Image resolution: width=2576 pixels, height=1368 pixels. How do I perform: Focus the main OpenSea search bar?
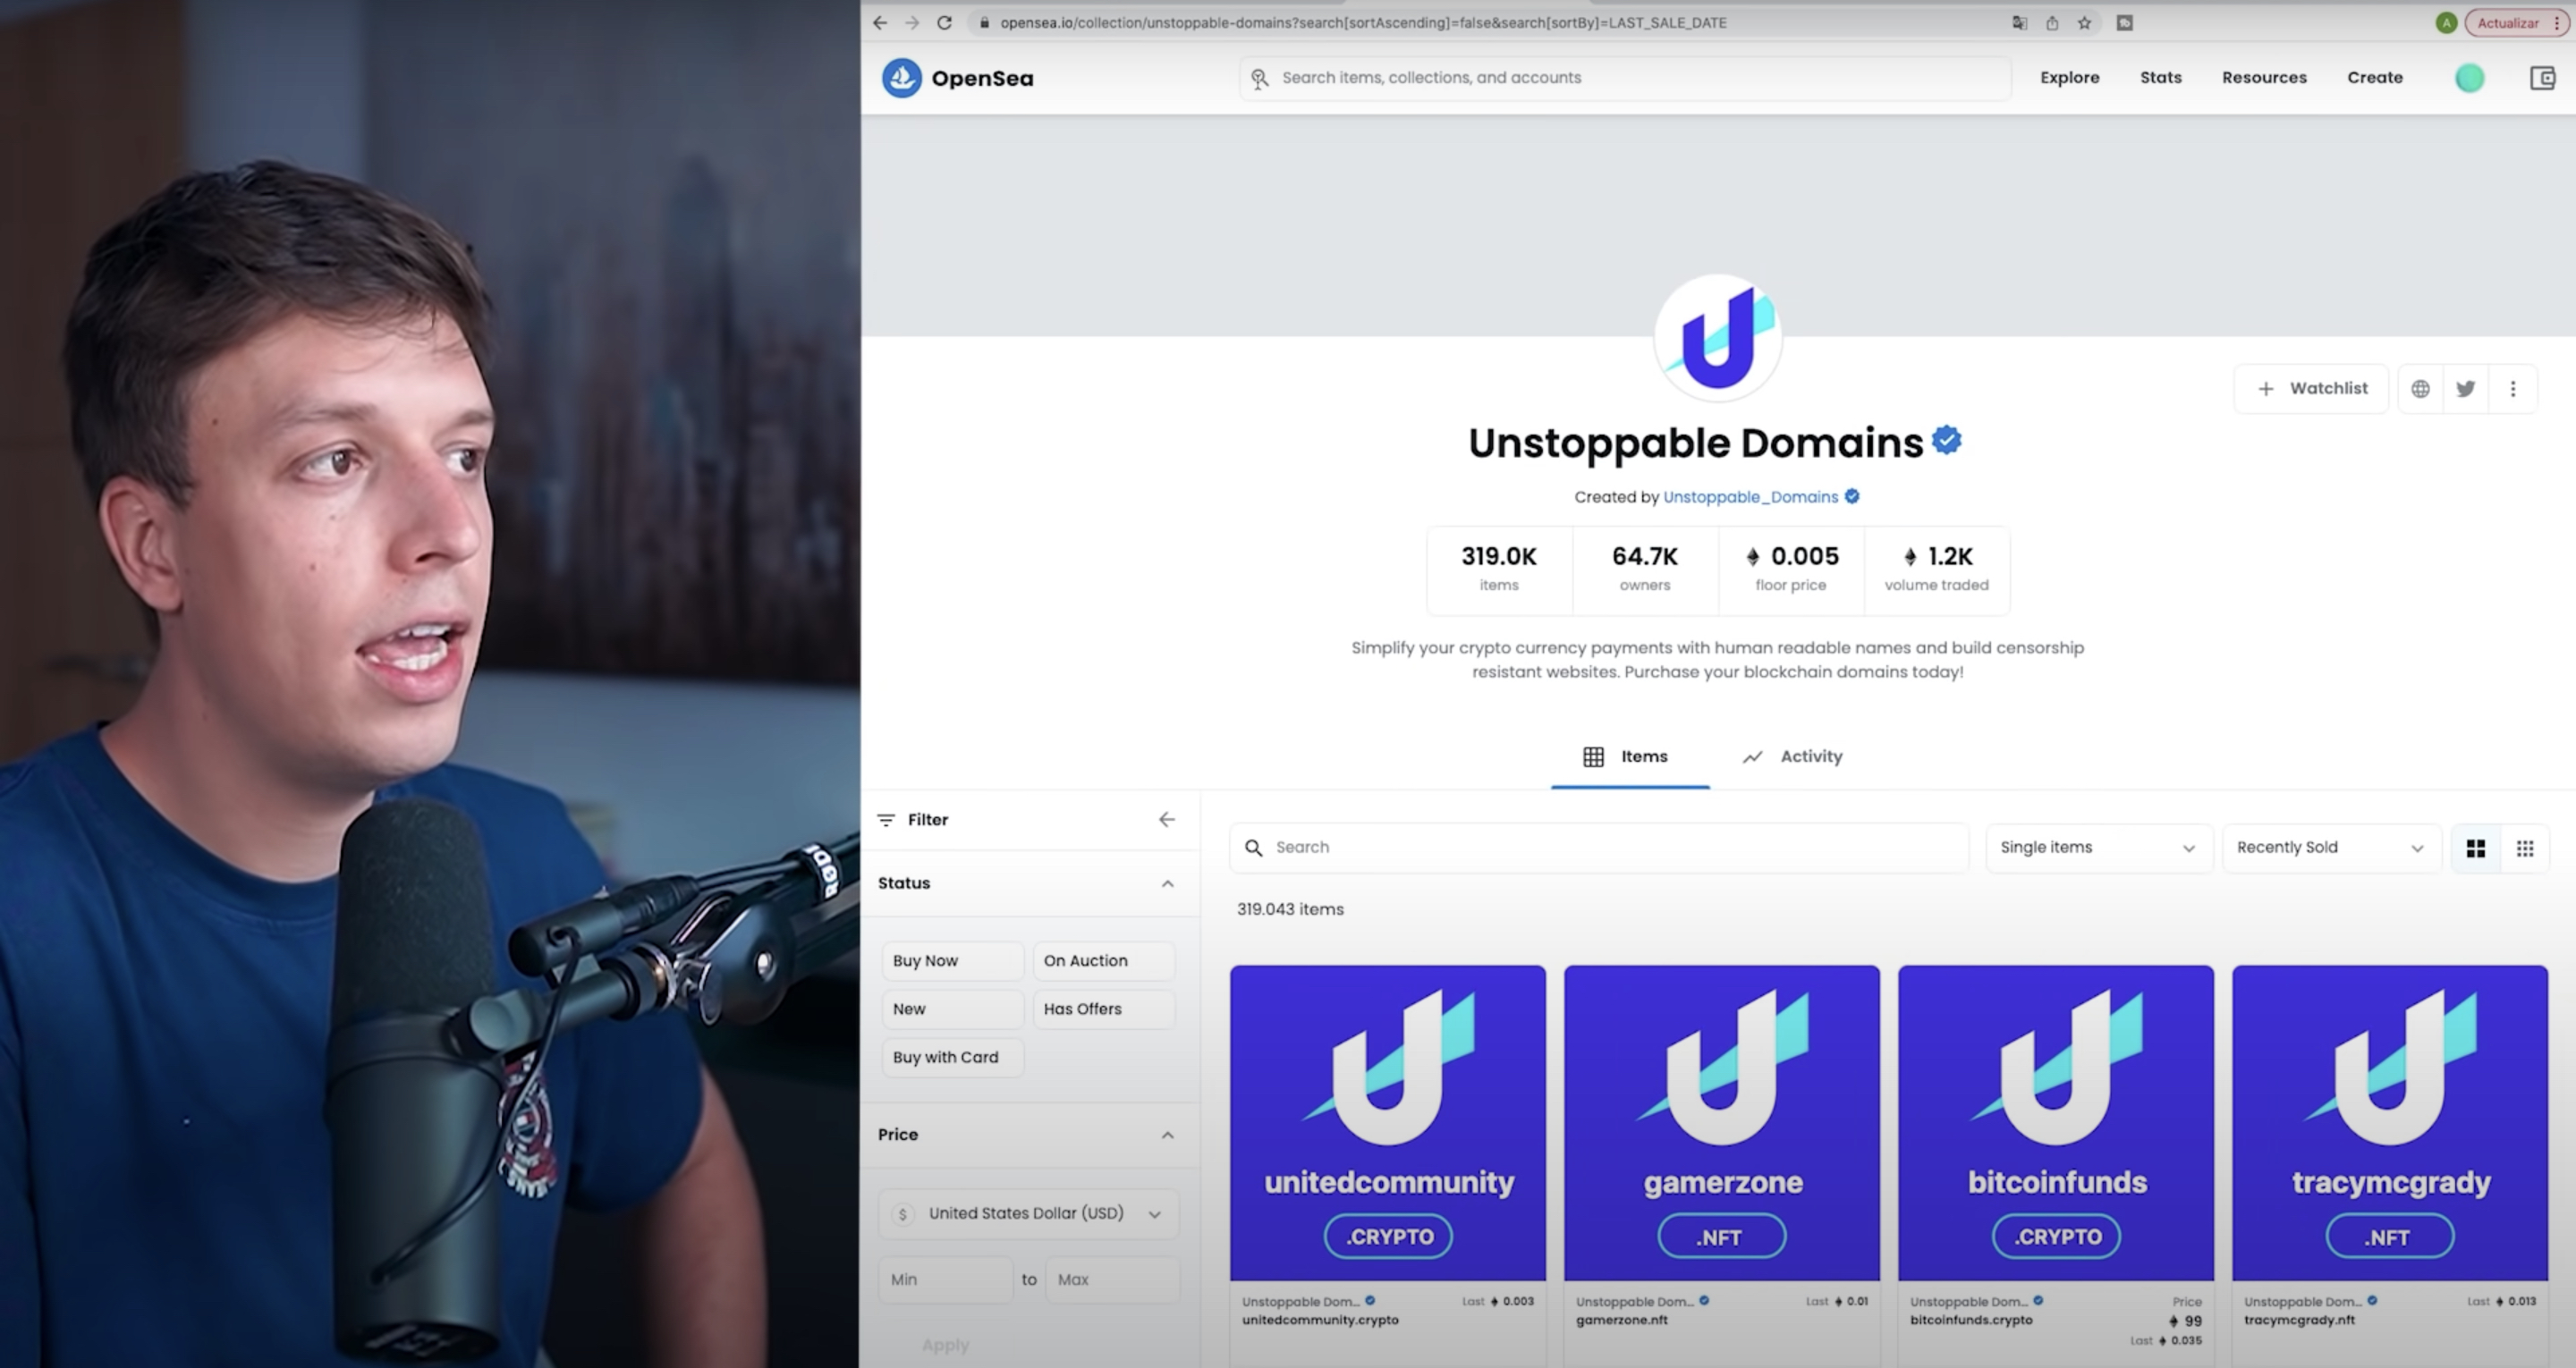coord(1625,78)
